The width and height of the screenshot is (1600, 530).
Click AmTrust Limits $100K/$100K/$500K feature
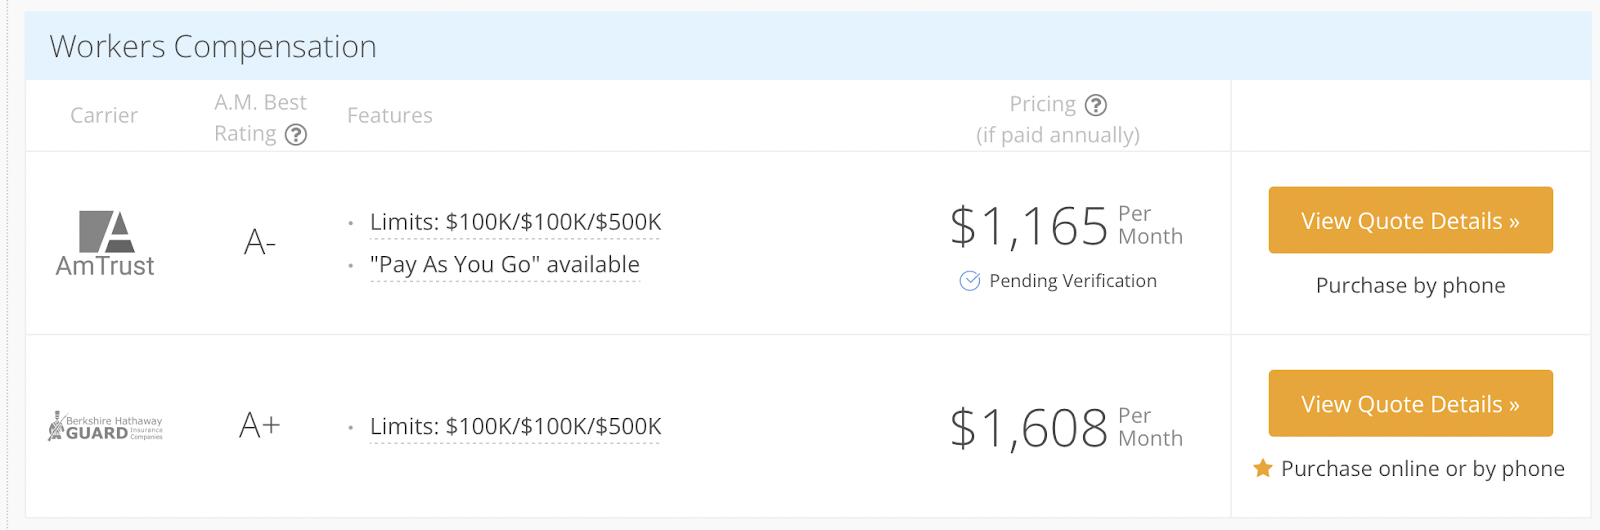[515, 222]
